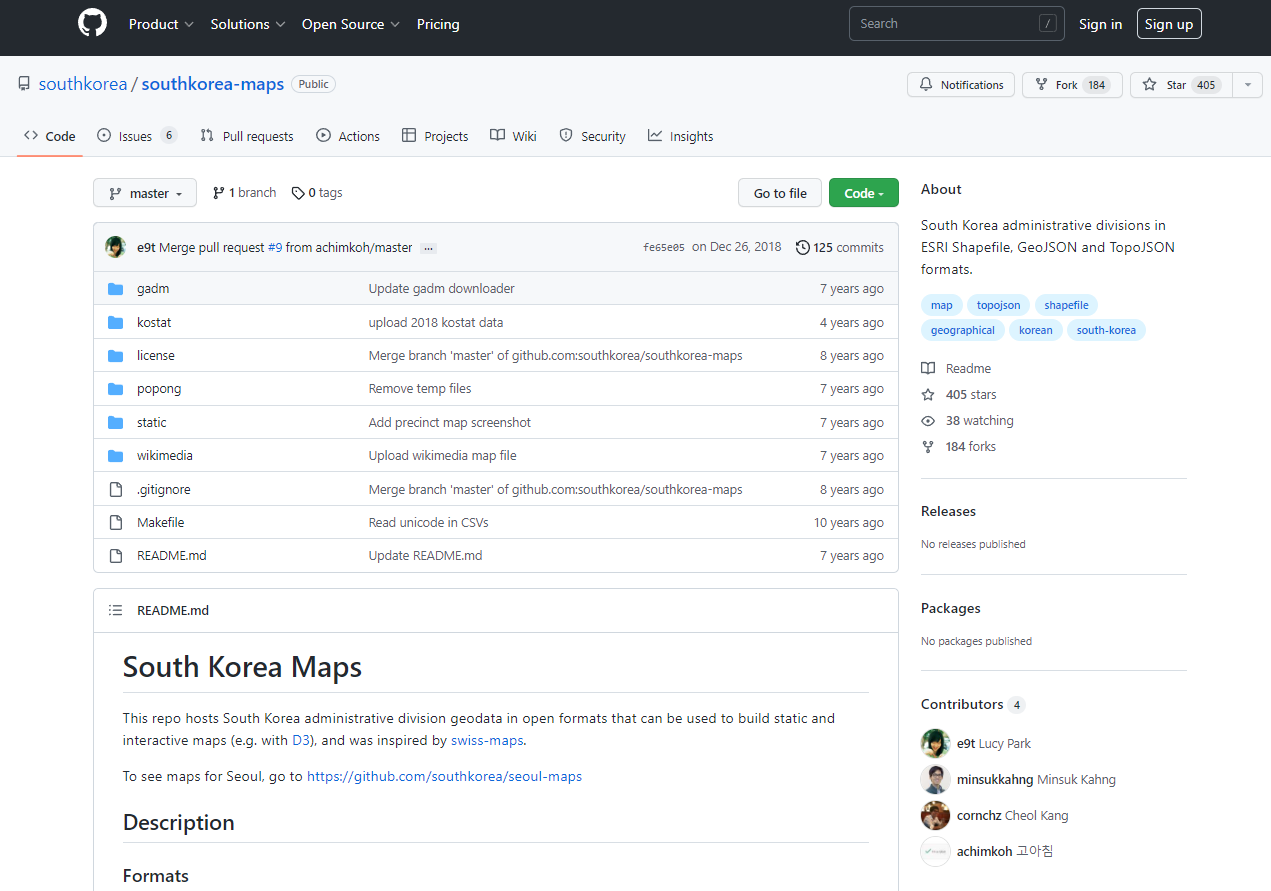Fork the repository with Fork button
This screenshot has width=1271, height=891.
click(x=1072, y=85)
